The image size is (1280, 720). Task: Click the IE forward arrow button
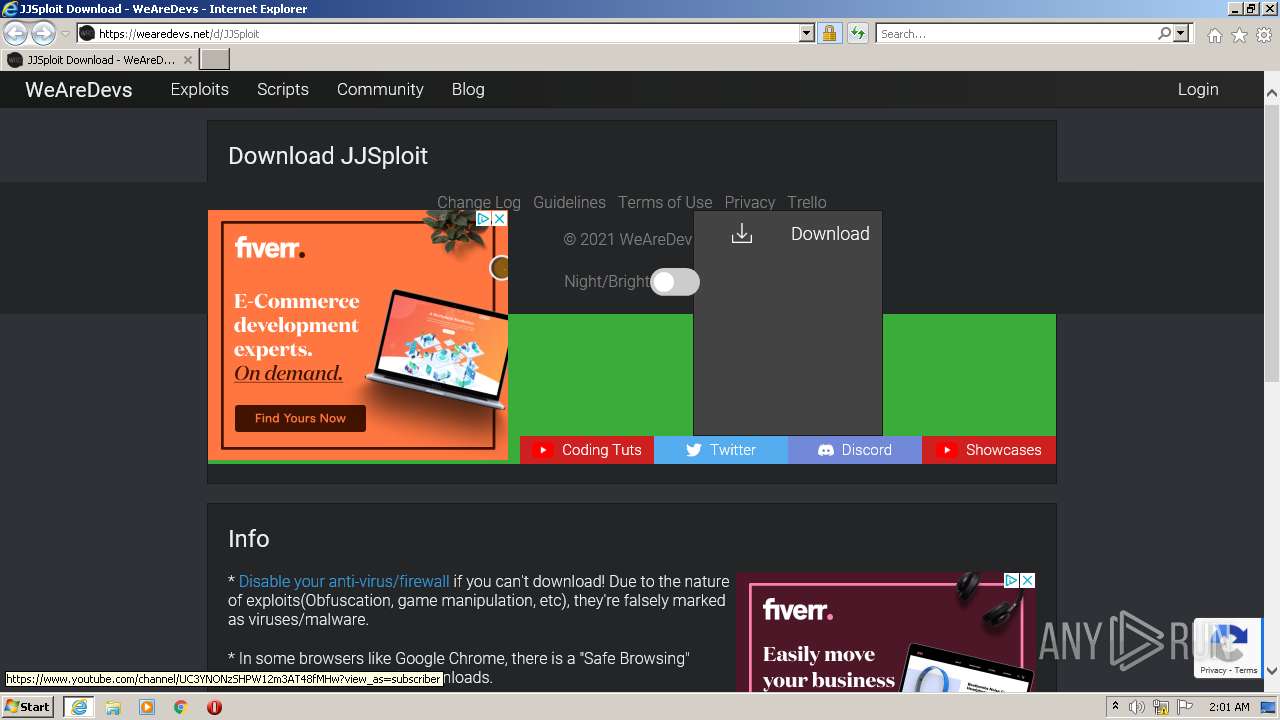pos(43,34)
